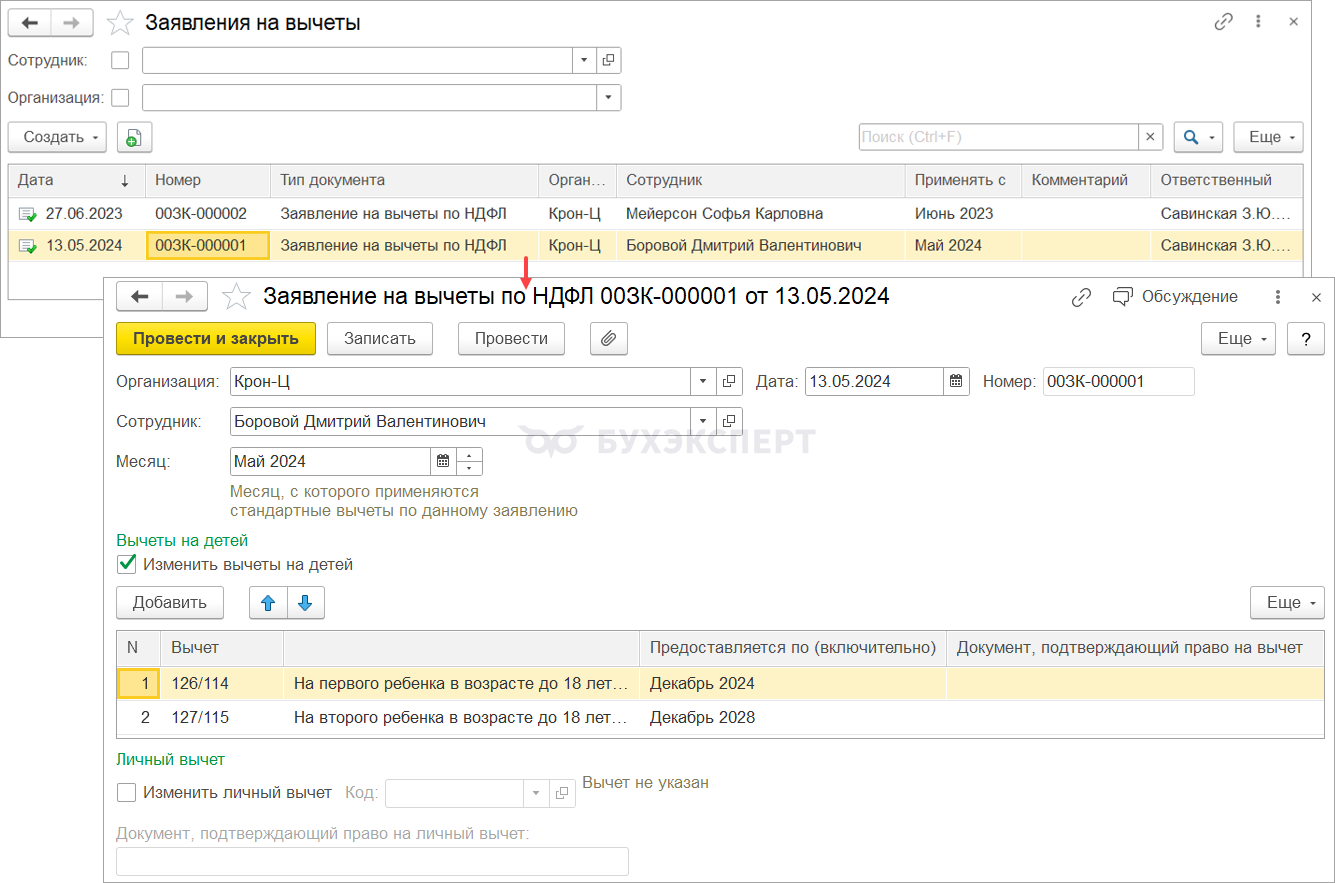Uncheck Изменить вычеты на детей
The width and height of the screenshot is (1335, 883).
coord(127,564)
